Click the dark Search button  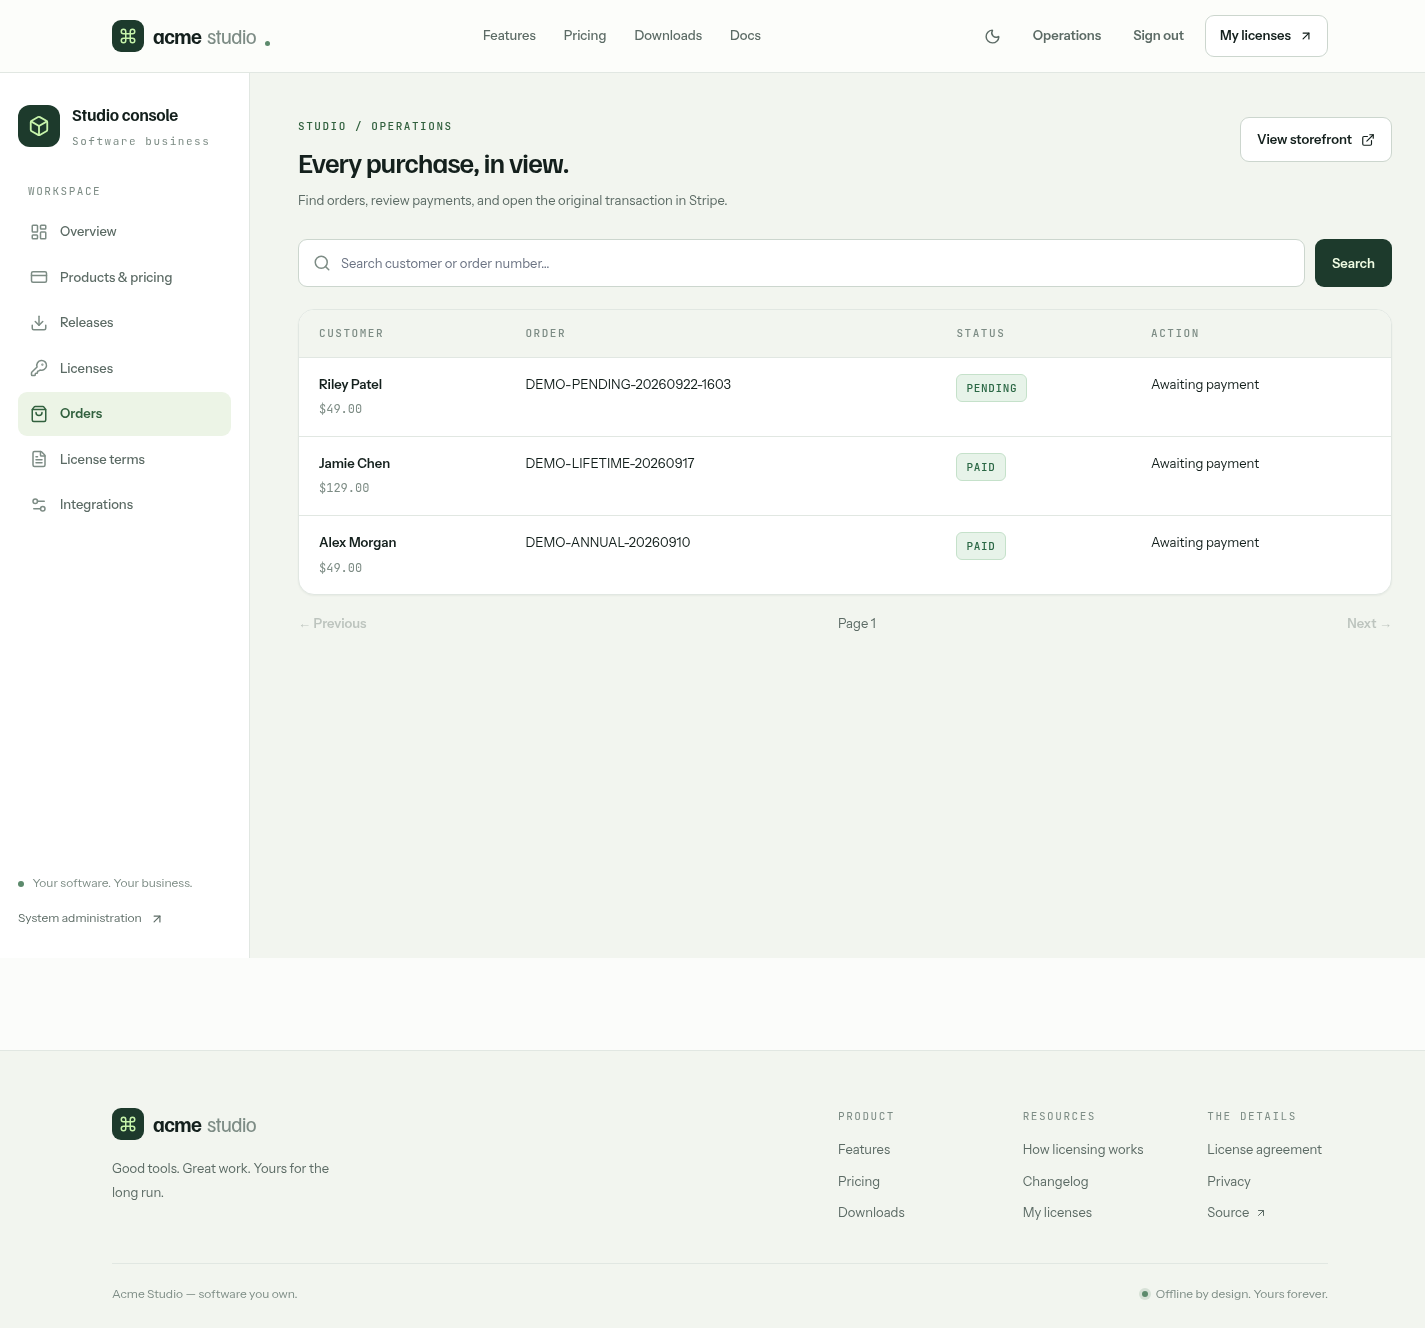click(x=1353, y=263)
